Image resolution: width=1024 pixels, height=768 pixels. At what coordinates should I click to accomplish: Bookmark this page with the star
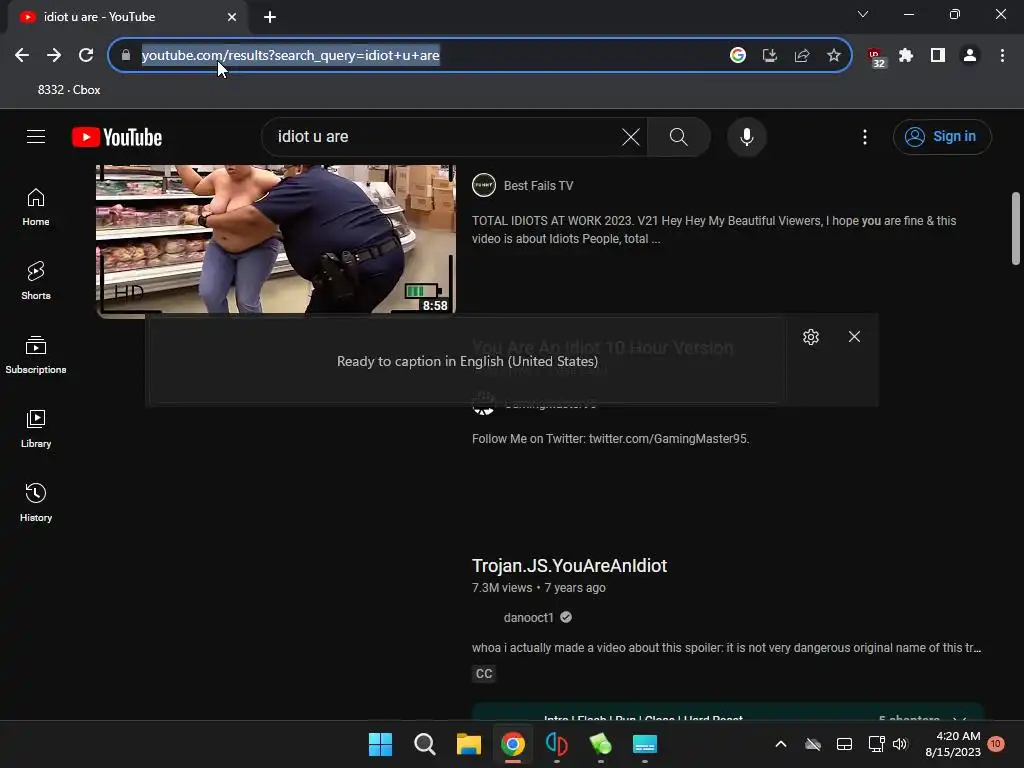point(834,56)
